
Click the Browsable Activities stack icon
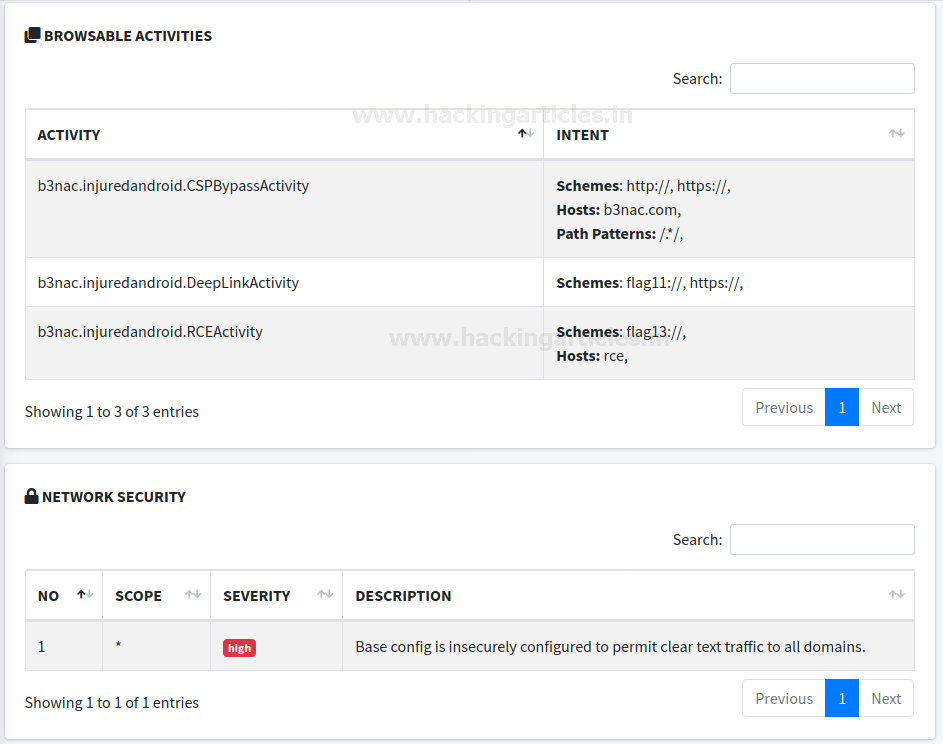pos(32,35)
